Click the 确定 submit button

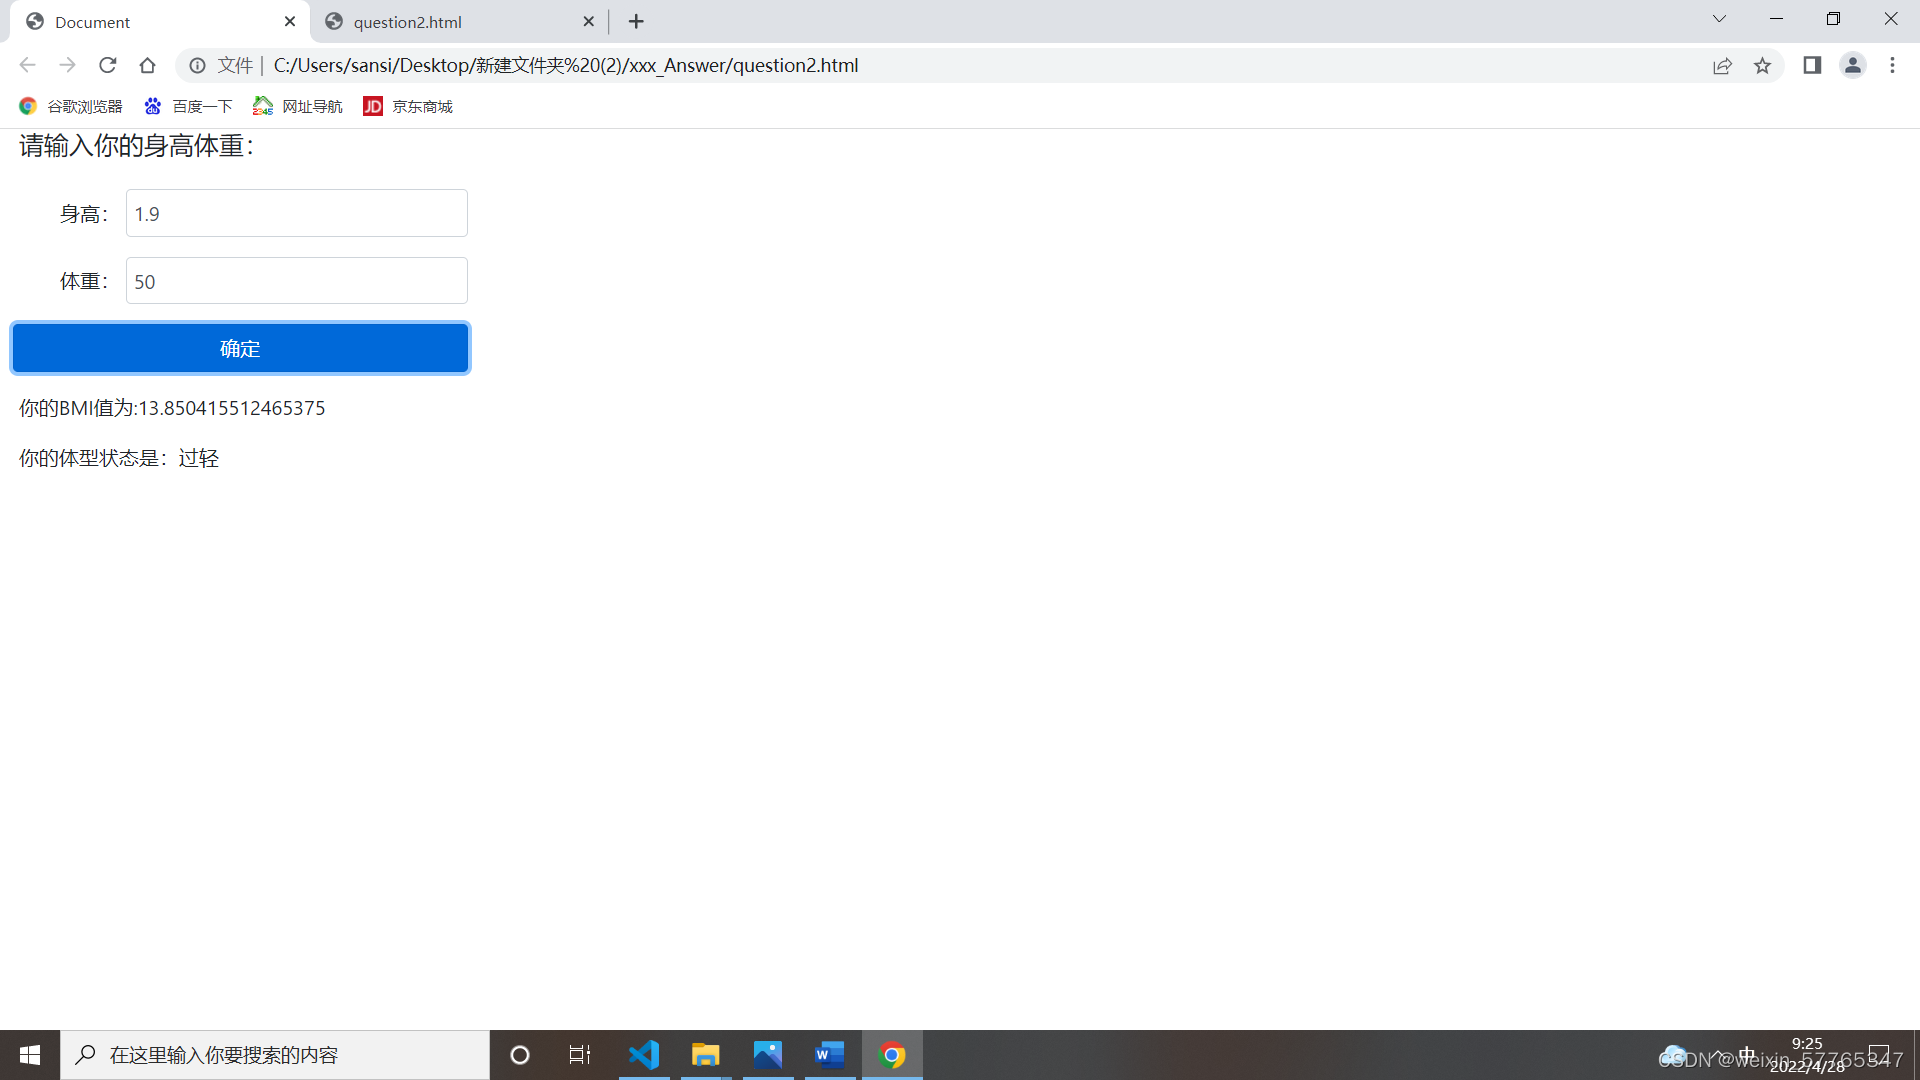tap(240, 348)
